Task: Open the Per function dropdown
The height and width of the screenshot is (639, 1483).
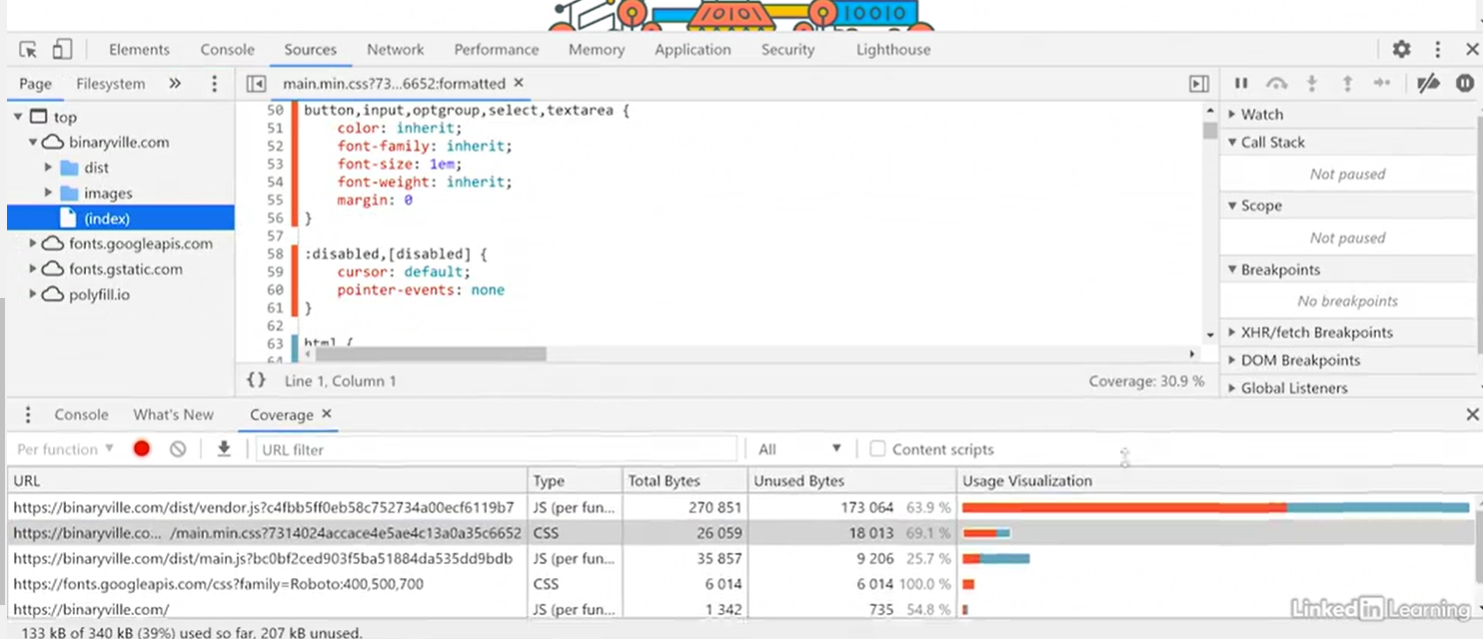Action: 66,449
